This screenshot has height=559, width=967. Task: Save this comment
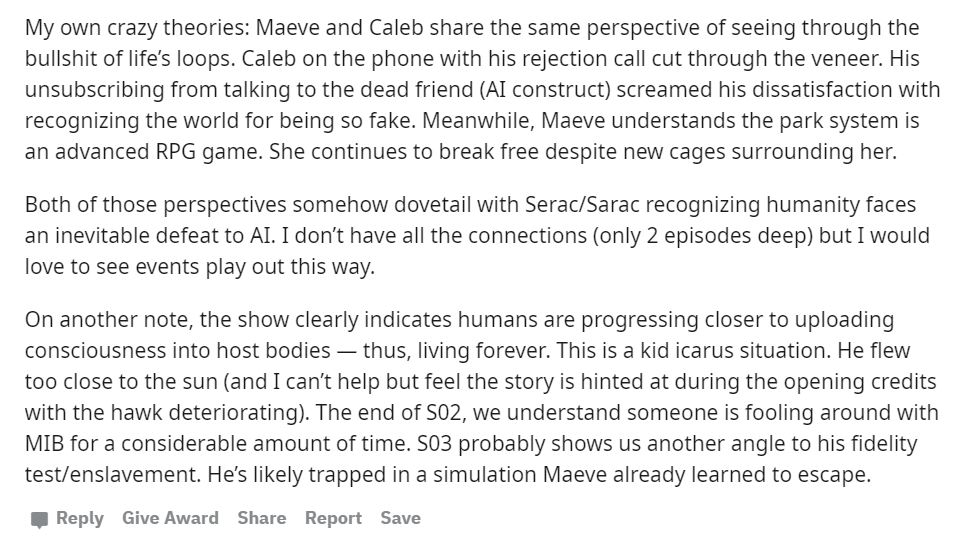coord(400,518)
